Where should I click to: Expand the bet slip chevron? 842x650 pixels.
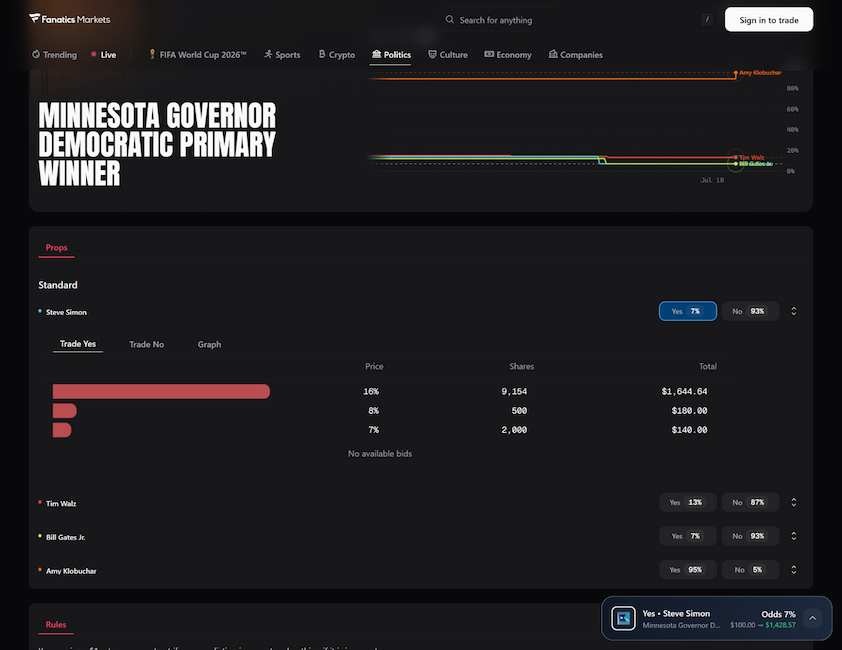click(812, 618)
